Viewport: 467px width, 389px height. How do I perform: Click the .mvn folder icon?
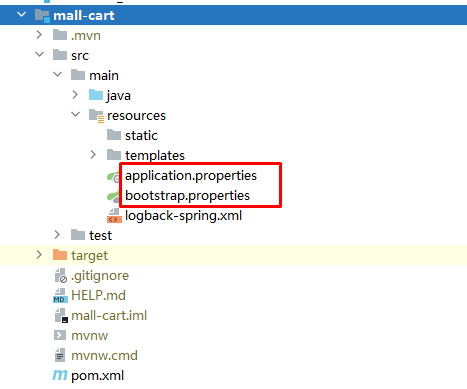tap(60, 35)
